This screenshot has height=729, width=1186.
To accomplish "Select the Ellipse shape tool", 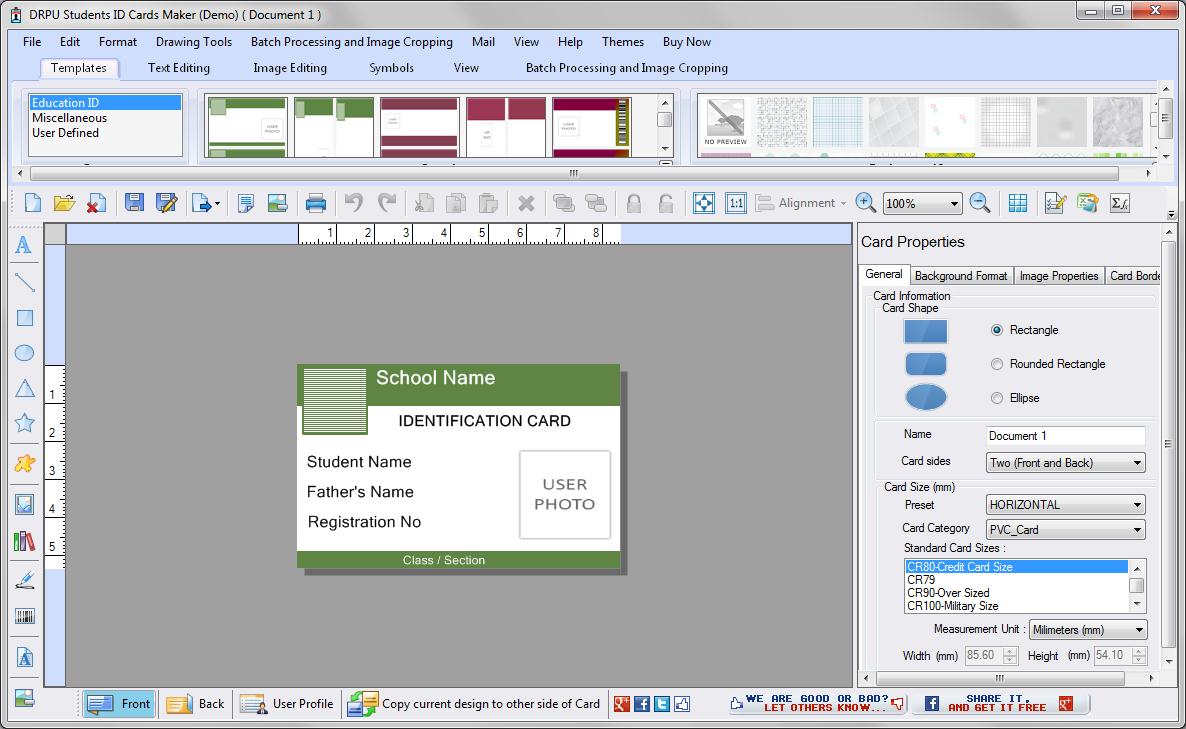I will tap(24, 353).
